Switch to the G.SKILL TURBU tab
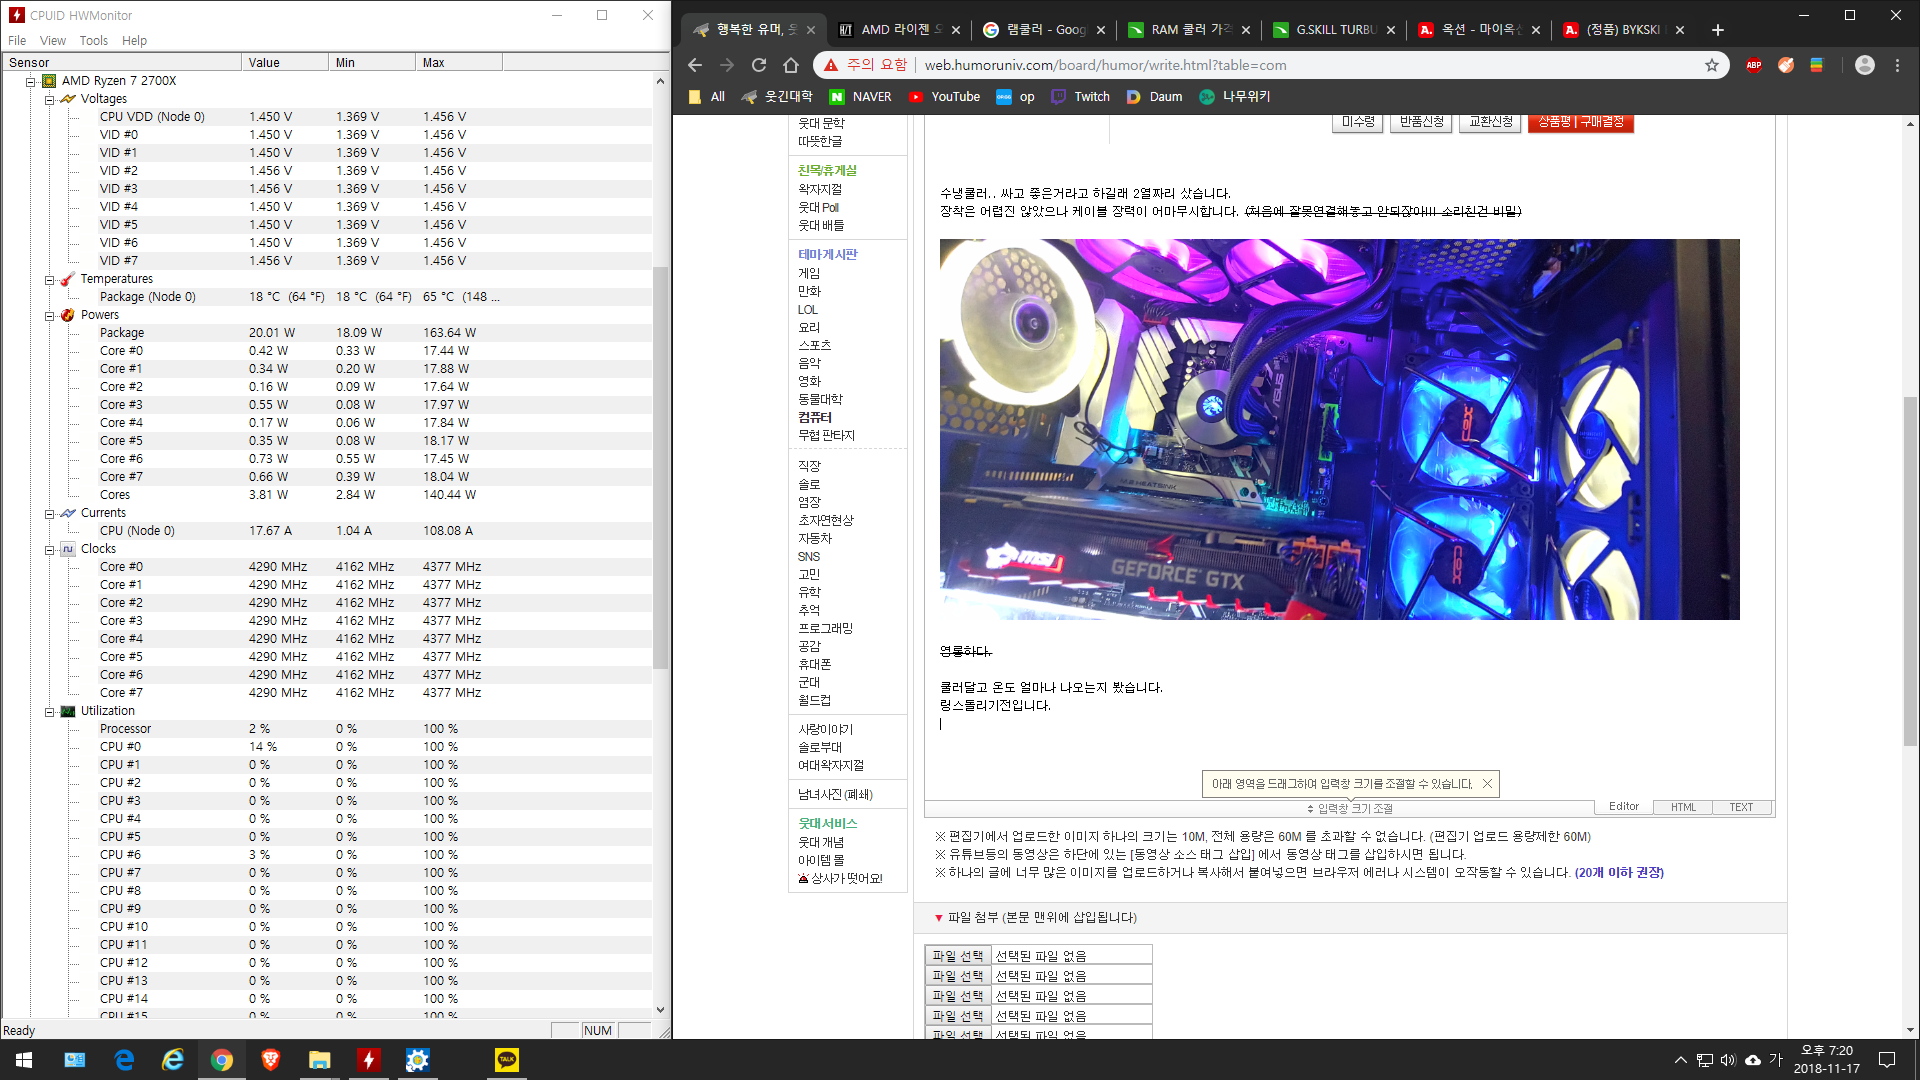 [x=1334, y=30]
